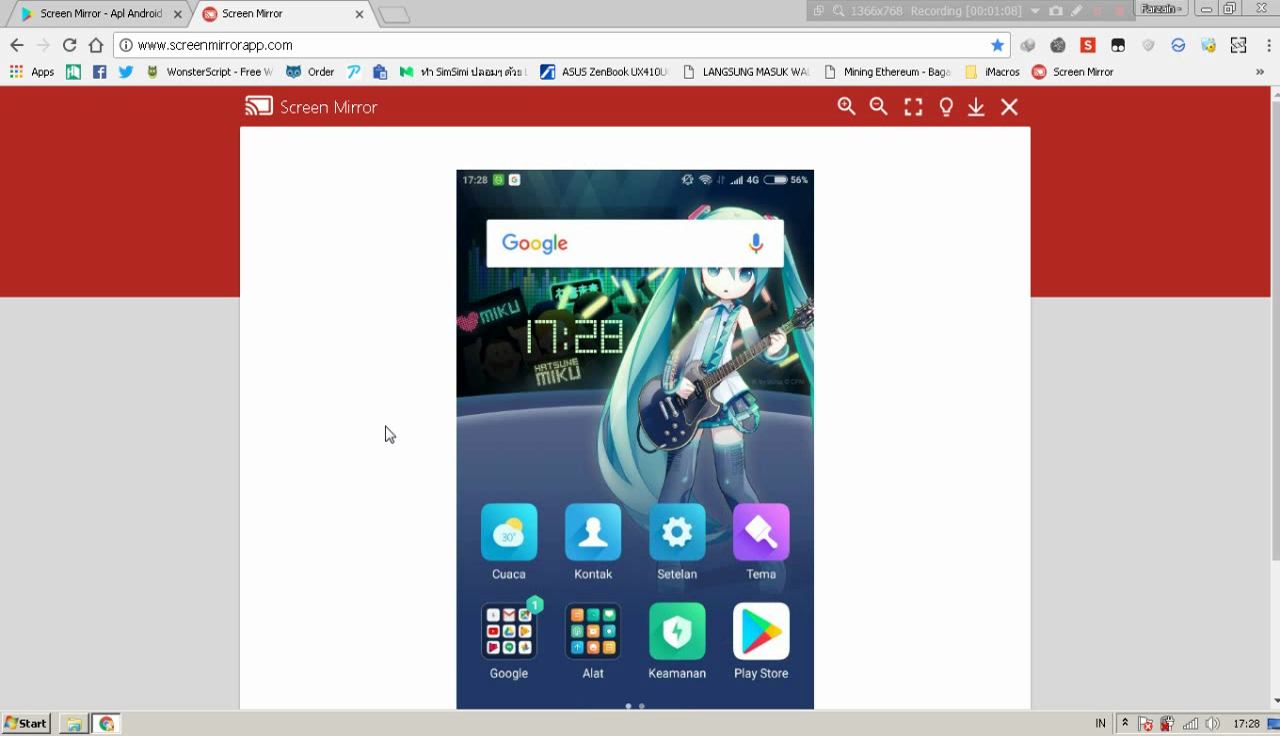1280x736 pixels.
Task: Open the Order bookmark
Action: coord(310,72)
